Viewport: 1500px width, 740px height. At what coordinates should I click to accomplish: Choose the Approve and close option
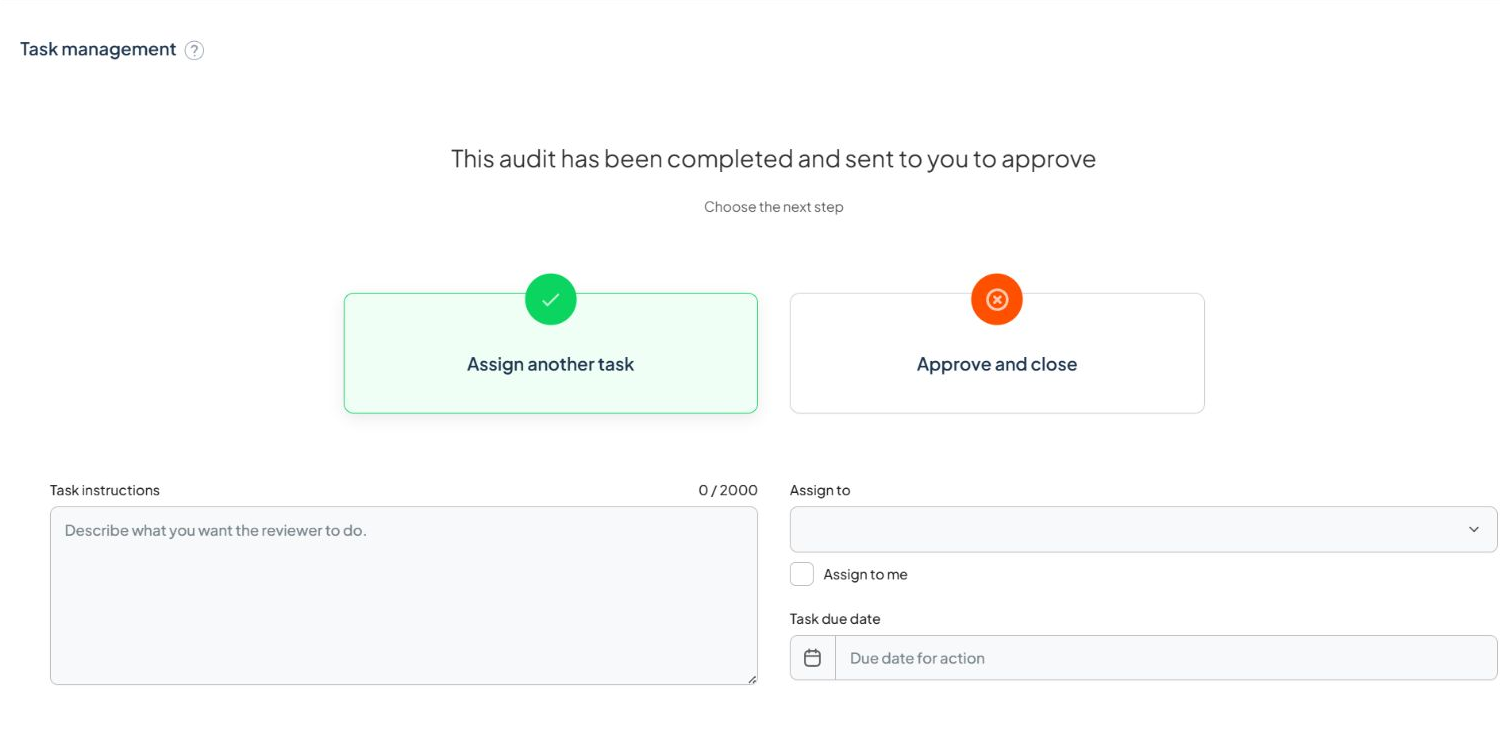997,353
